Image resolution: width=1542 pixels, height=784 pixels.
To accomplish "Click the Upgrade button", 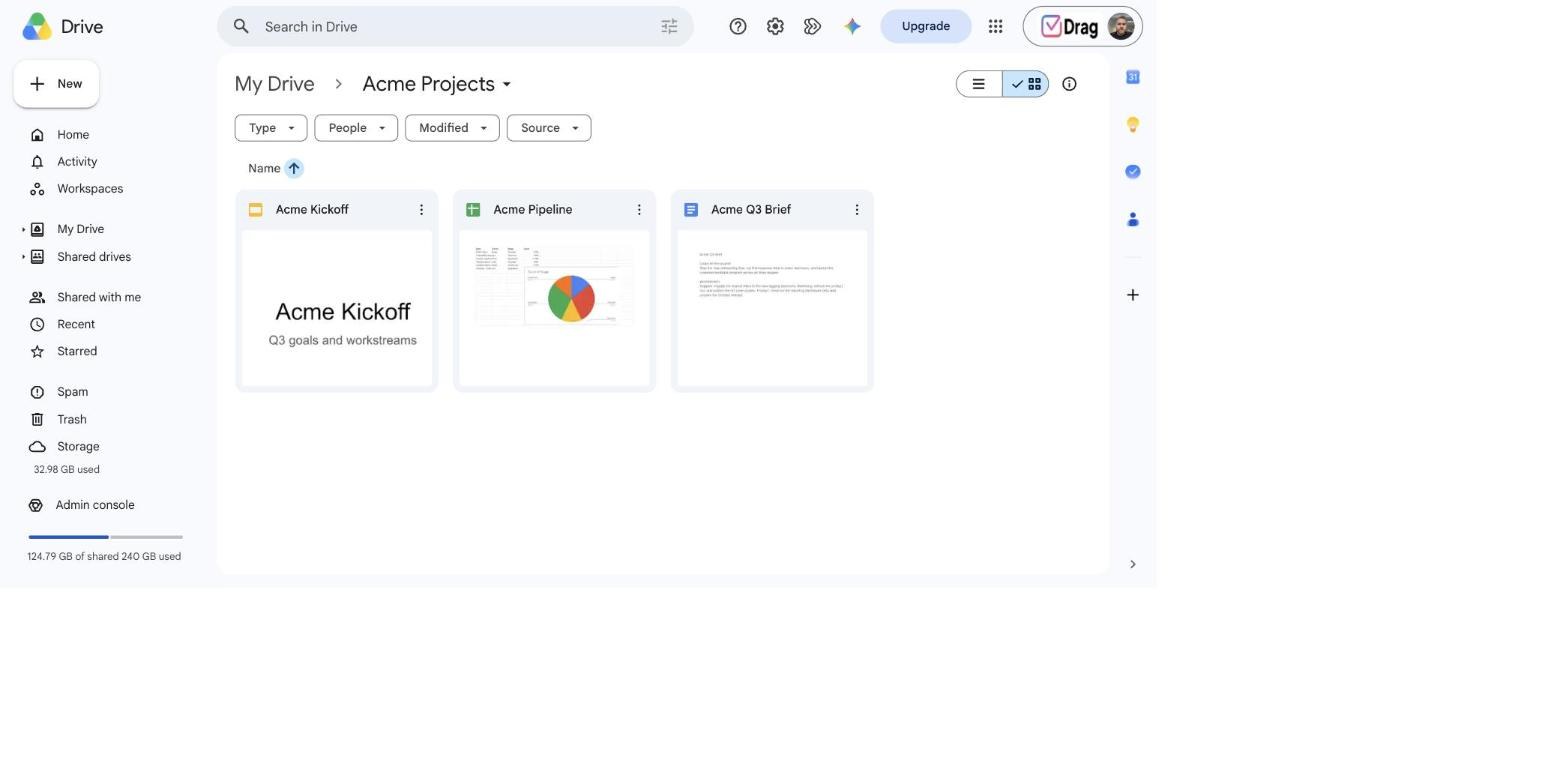I will click(926, 27).
